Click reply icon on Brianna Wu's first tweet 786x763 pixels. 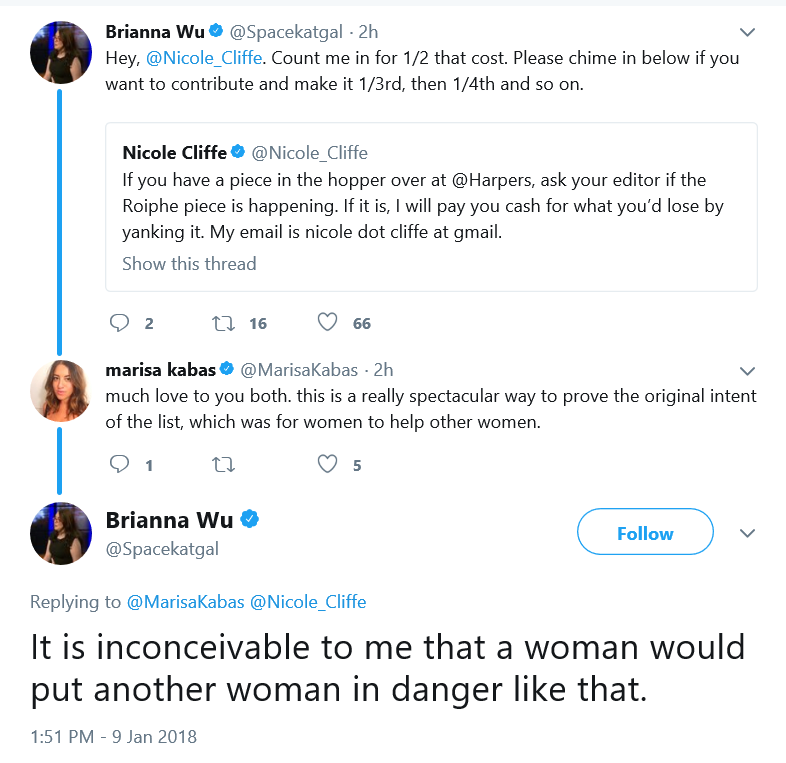119,323
